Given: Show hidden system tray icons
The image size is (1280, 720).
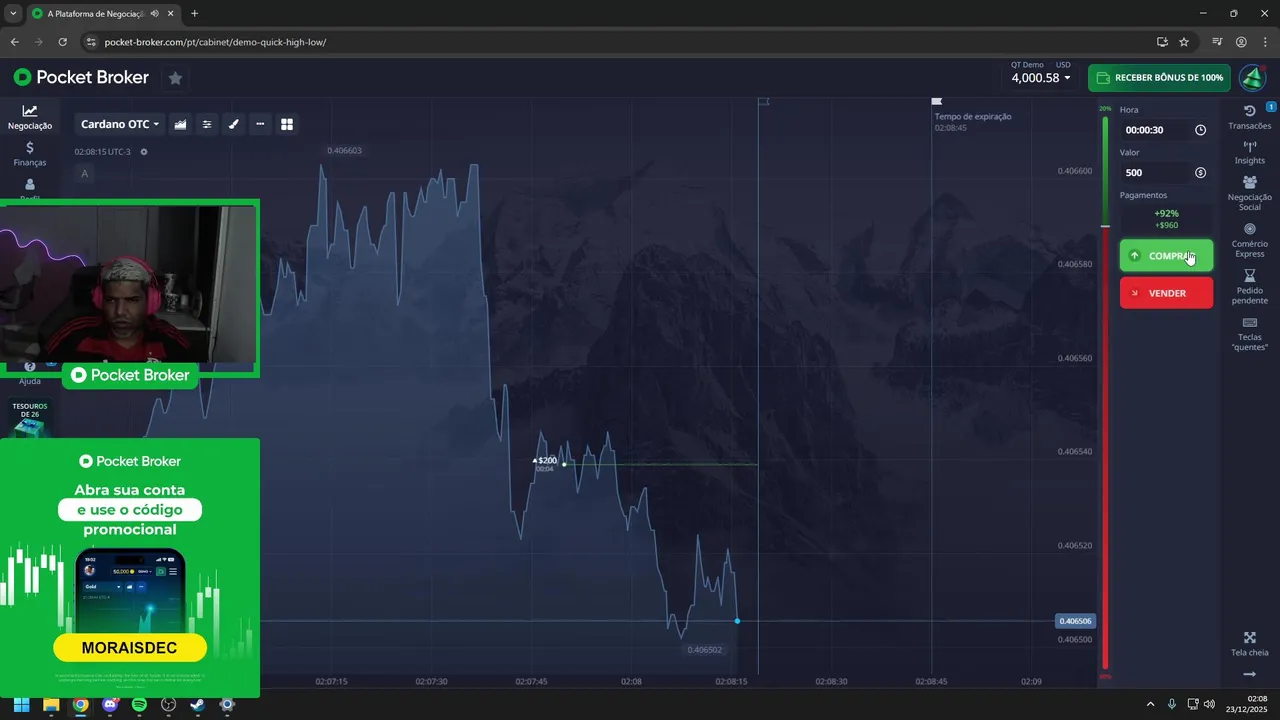Looking at the screenshot, I should click(1152, 705).
